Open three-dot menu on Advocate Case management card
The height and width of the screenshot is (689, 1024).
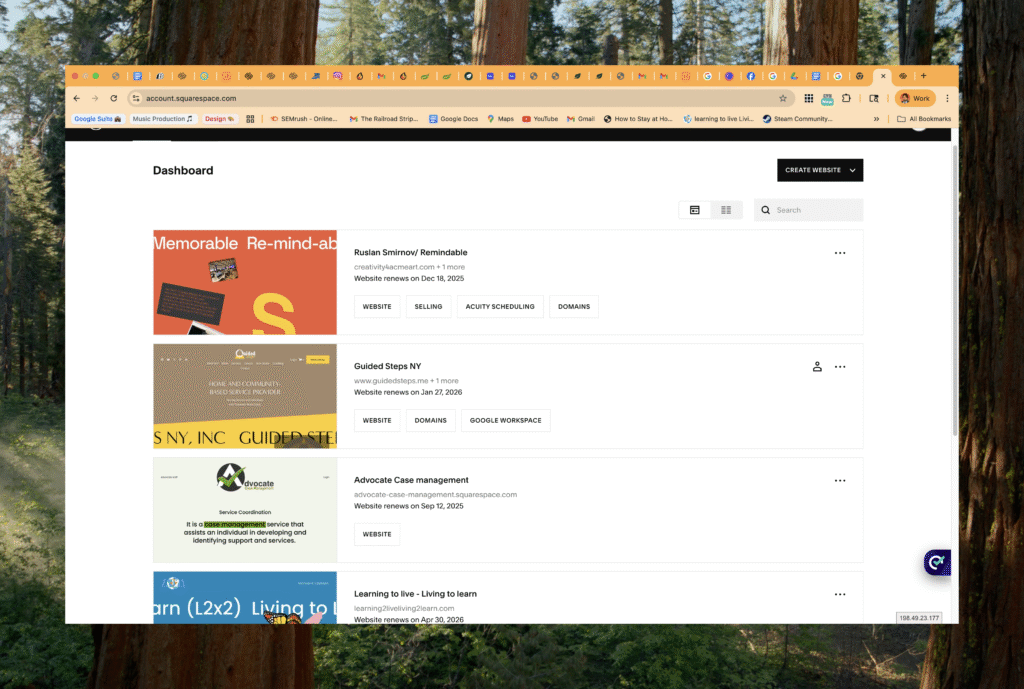pos(840,480)
